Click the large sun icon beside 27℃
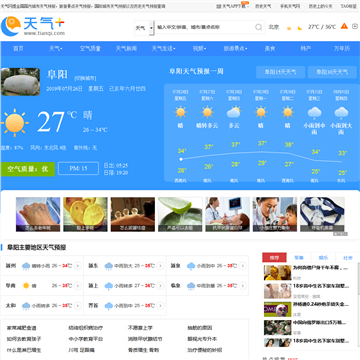The width and height of the screenshot is (360, 360). tap(14, 123)
